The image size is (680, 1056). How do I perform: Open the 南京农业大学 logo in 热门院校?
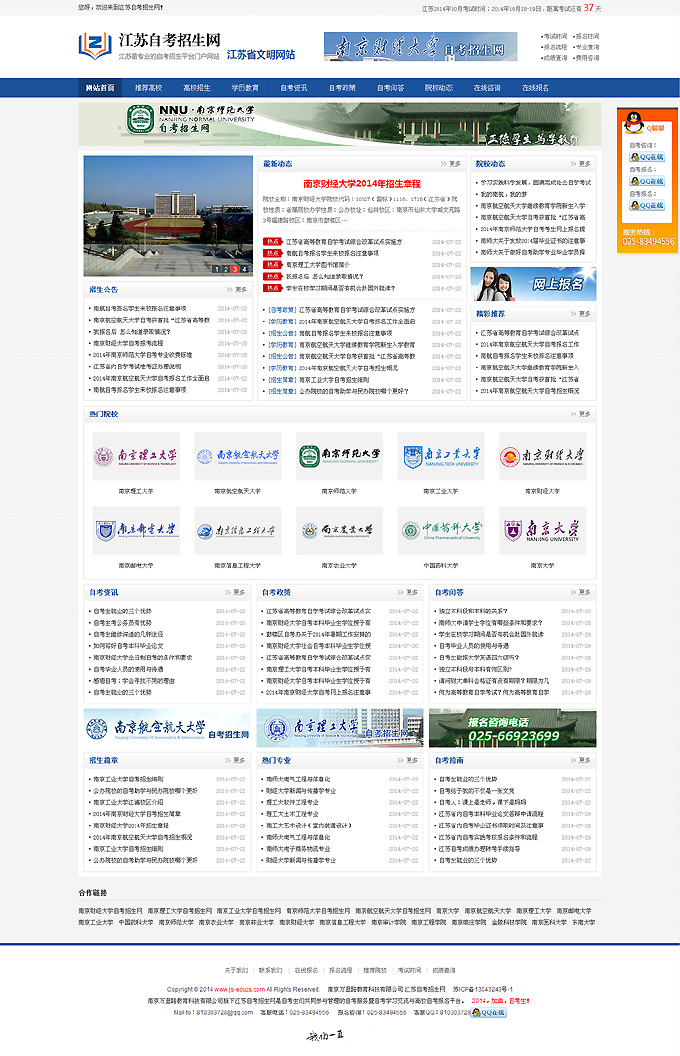[x=339, y=531]
